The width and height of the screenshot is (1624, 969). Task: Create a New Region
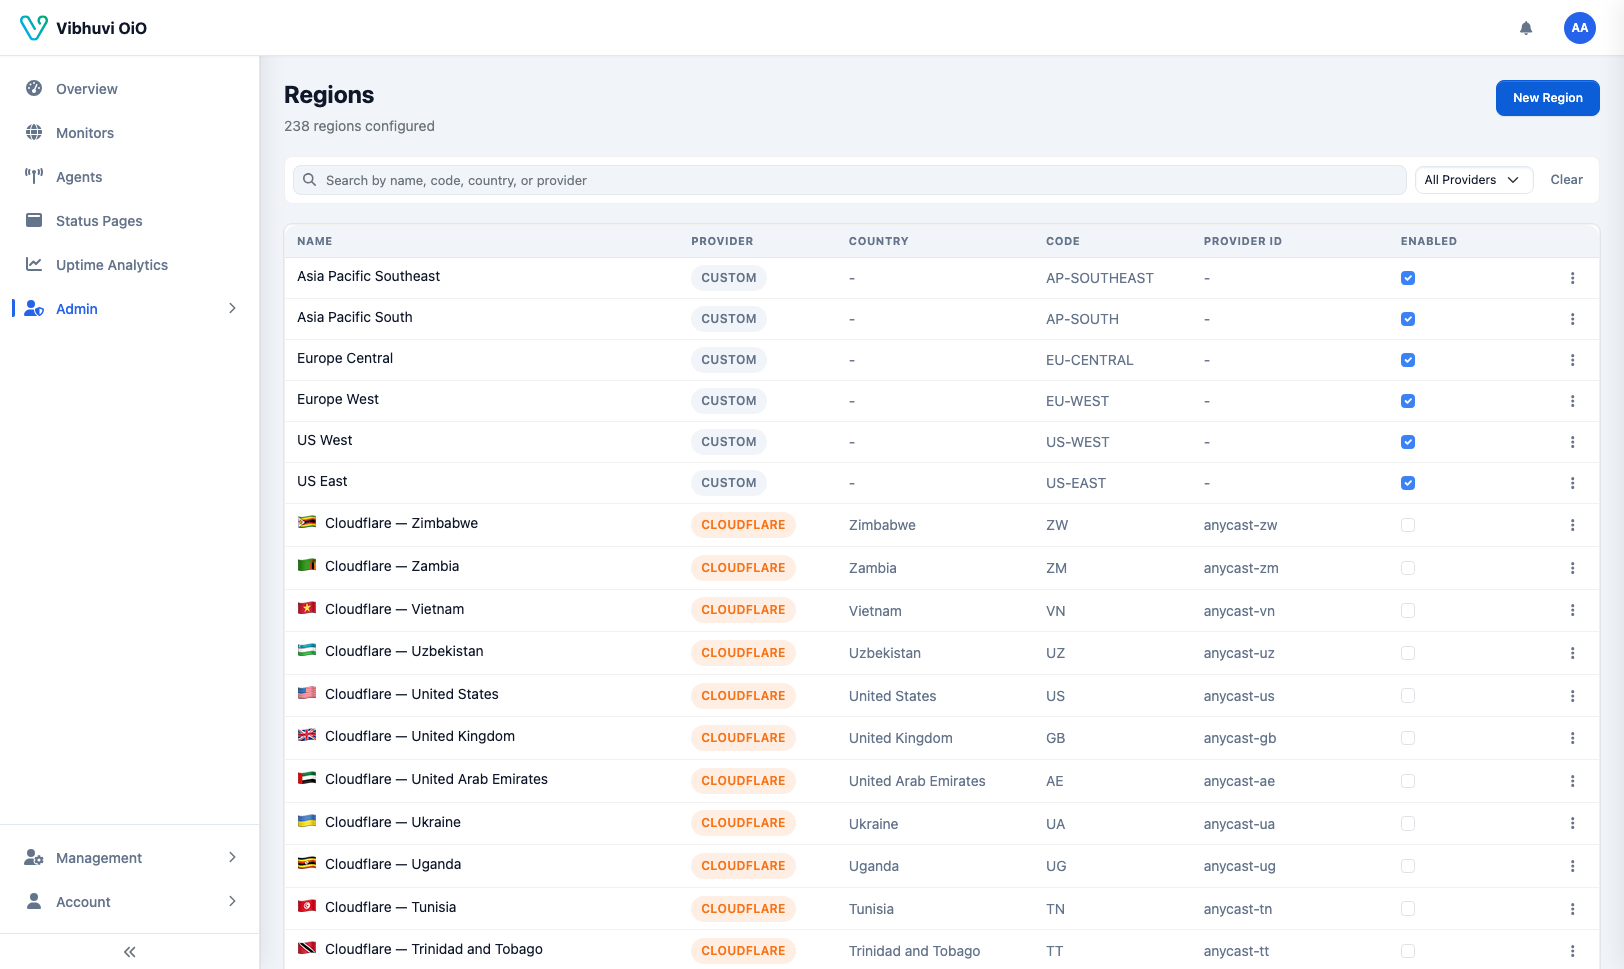point(1548,98)
